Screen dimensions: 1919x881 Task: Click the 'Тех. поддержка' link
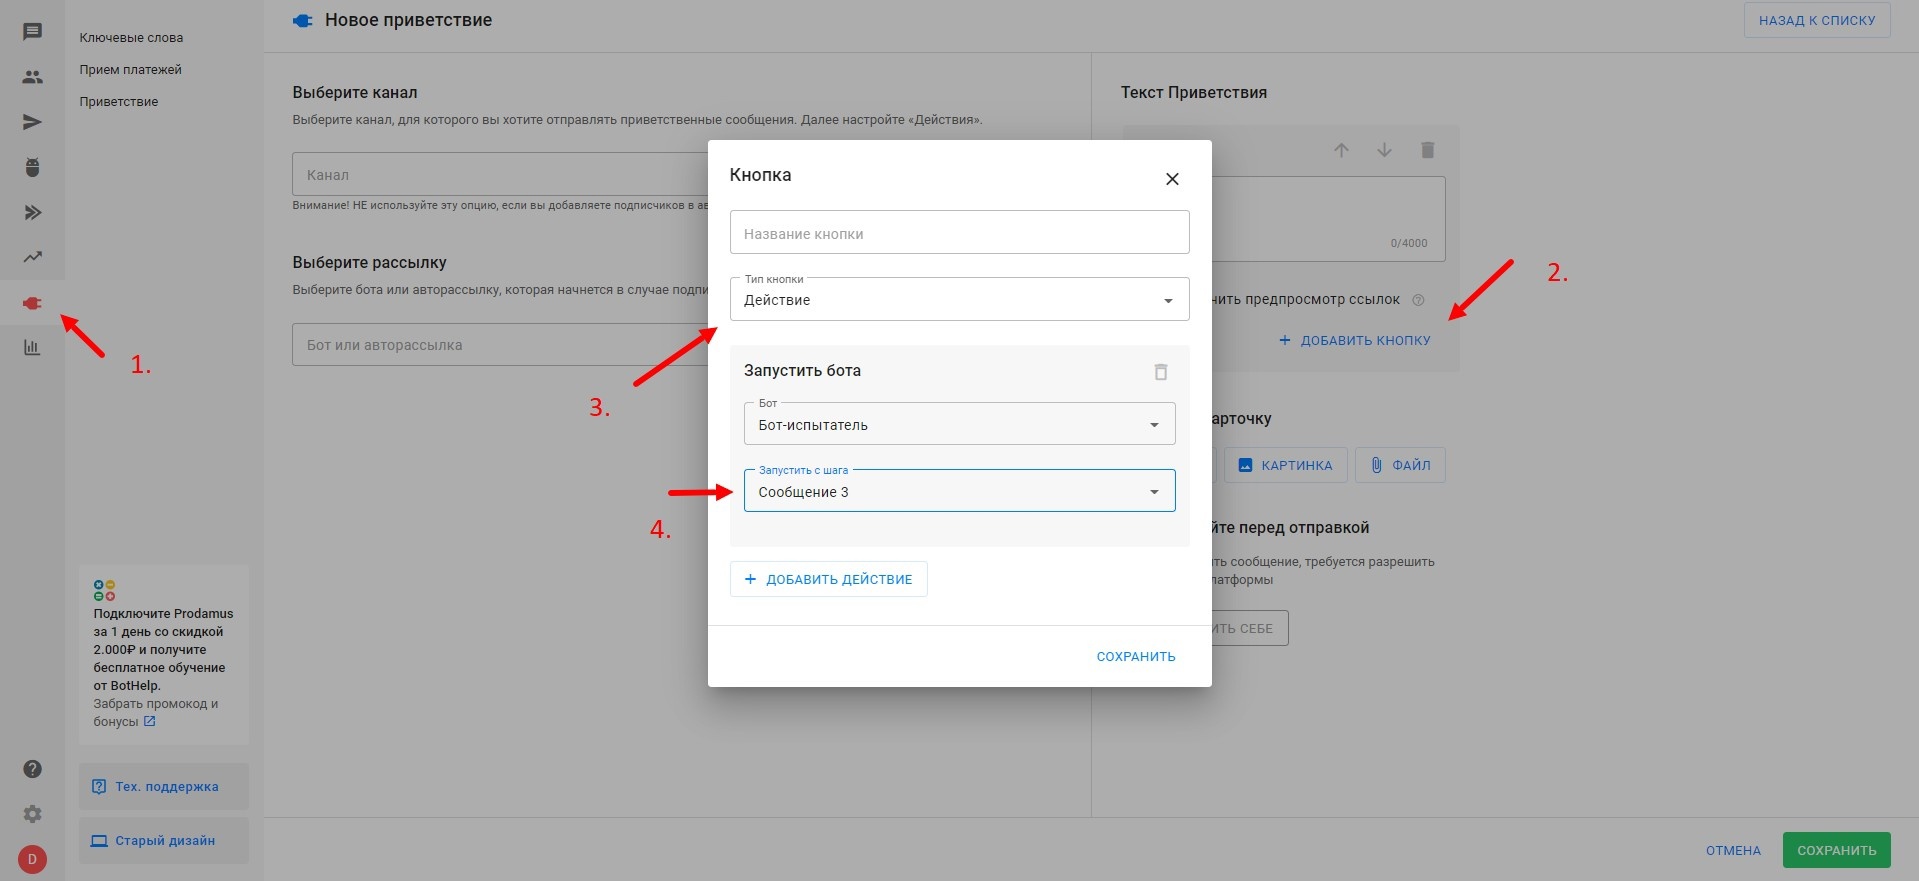tap(164, 787)
